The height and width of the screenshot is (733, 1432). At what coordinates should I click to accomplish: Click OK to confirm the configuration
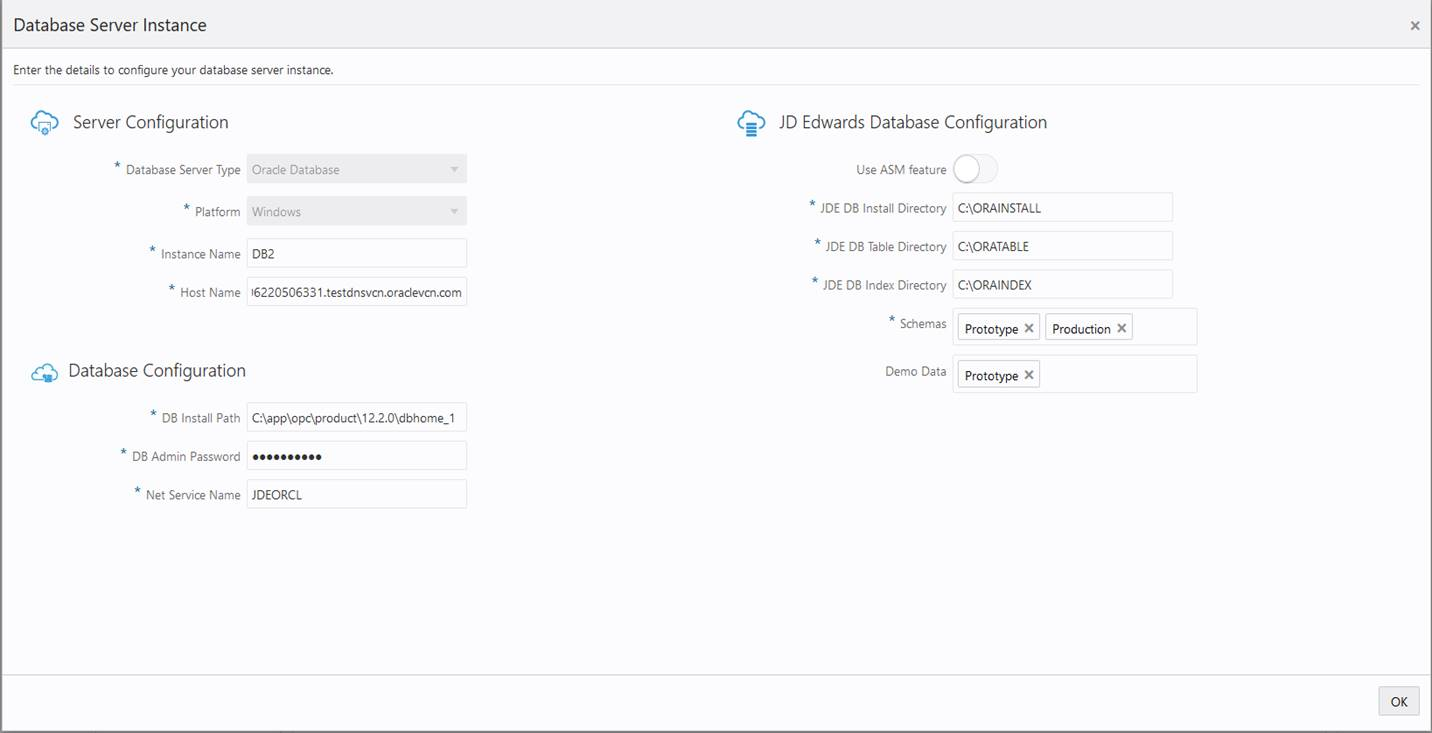[x=1398, y=701]
